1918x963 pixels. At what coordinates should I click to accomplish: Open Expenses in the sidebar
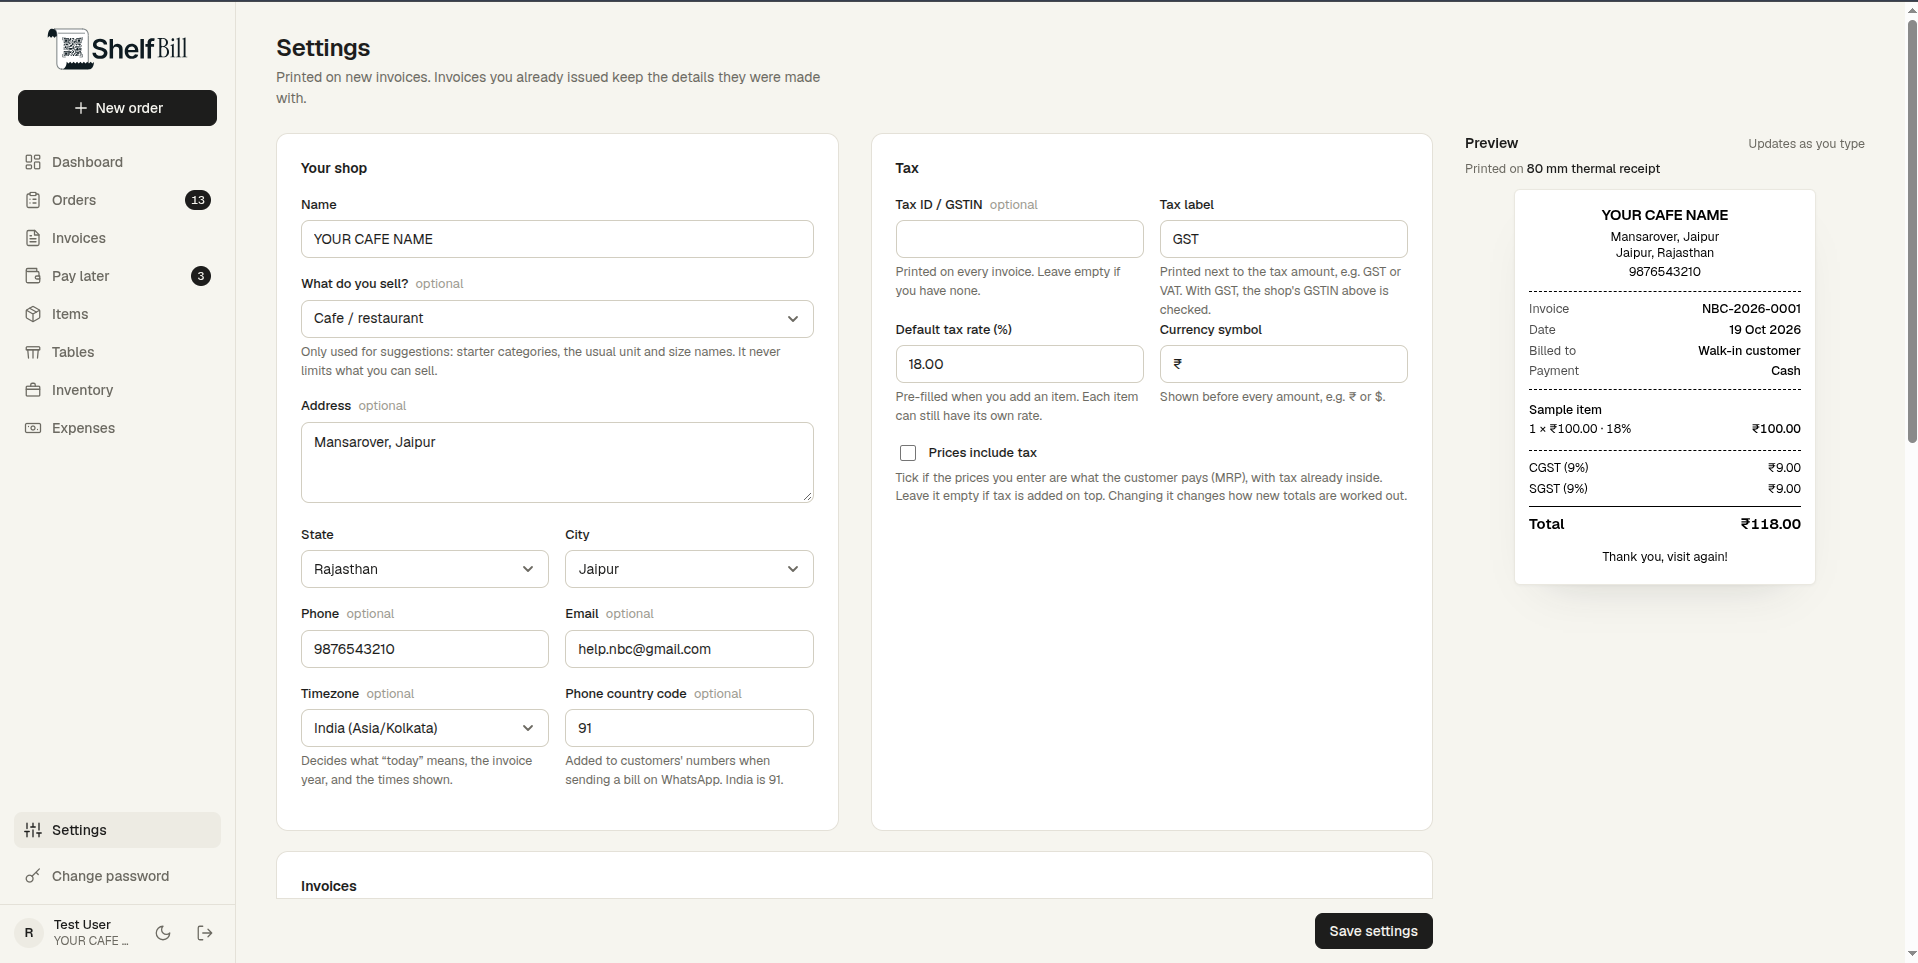(118, 428)
